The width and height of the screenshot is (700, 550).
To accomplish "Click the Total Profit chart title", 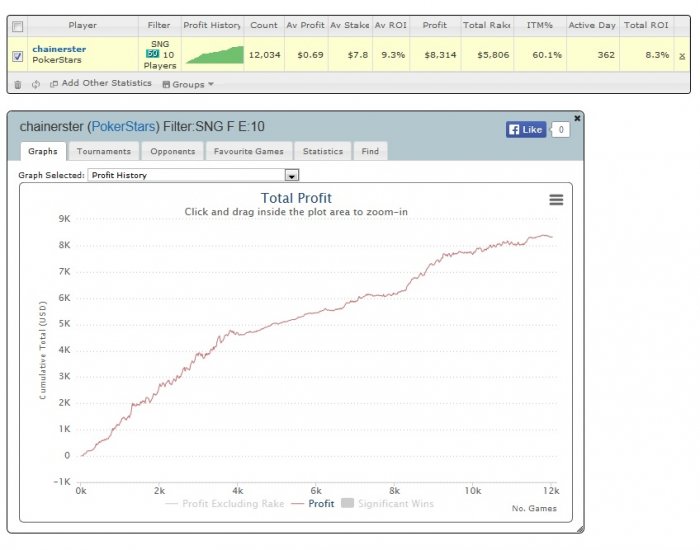I will click(296, 198).
